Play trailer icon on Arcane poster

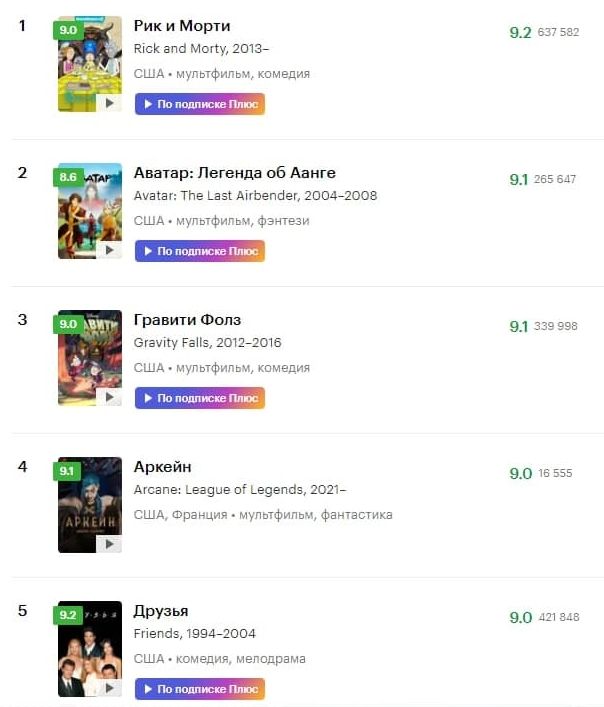coord(109,544)
